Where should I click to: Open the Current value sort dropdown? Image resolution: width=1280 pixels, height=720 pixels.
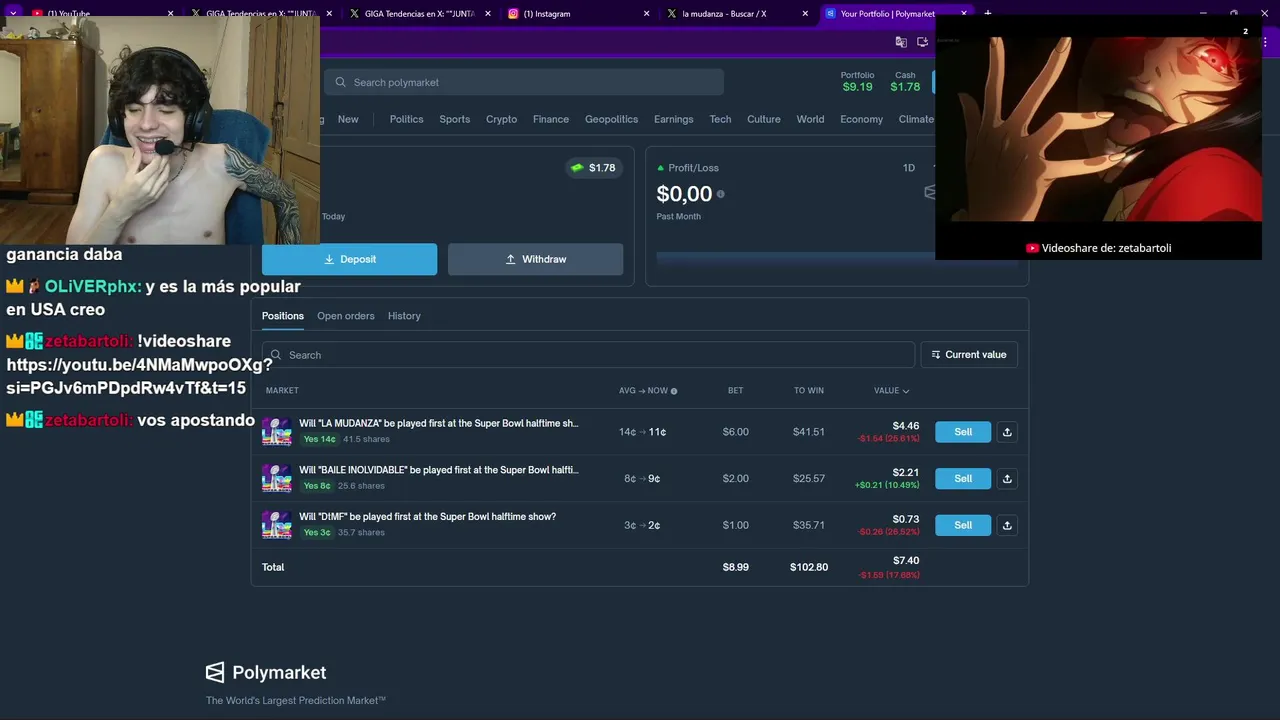969,355
